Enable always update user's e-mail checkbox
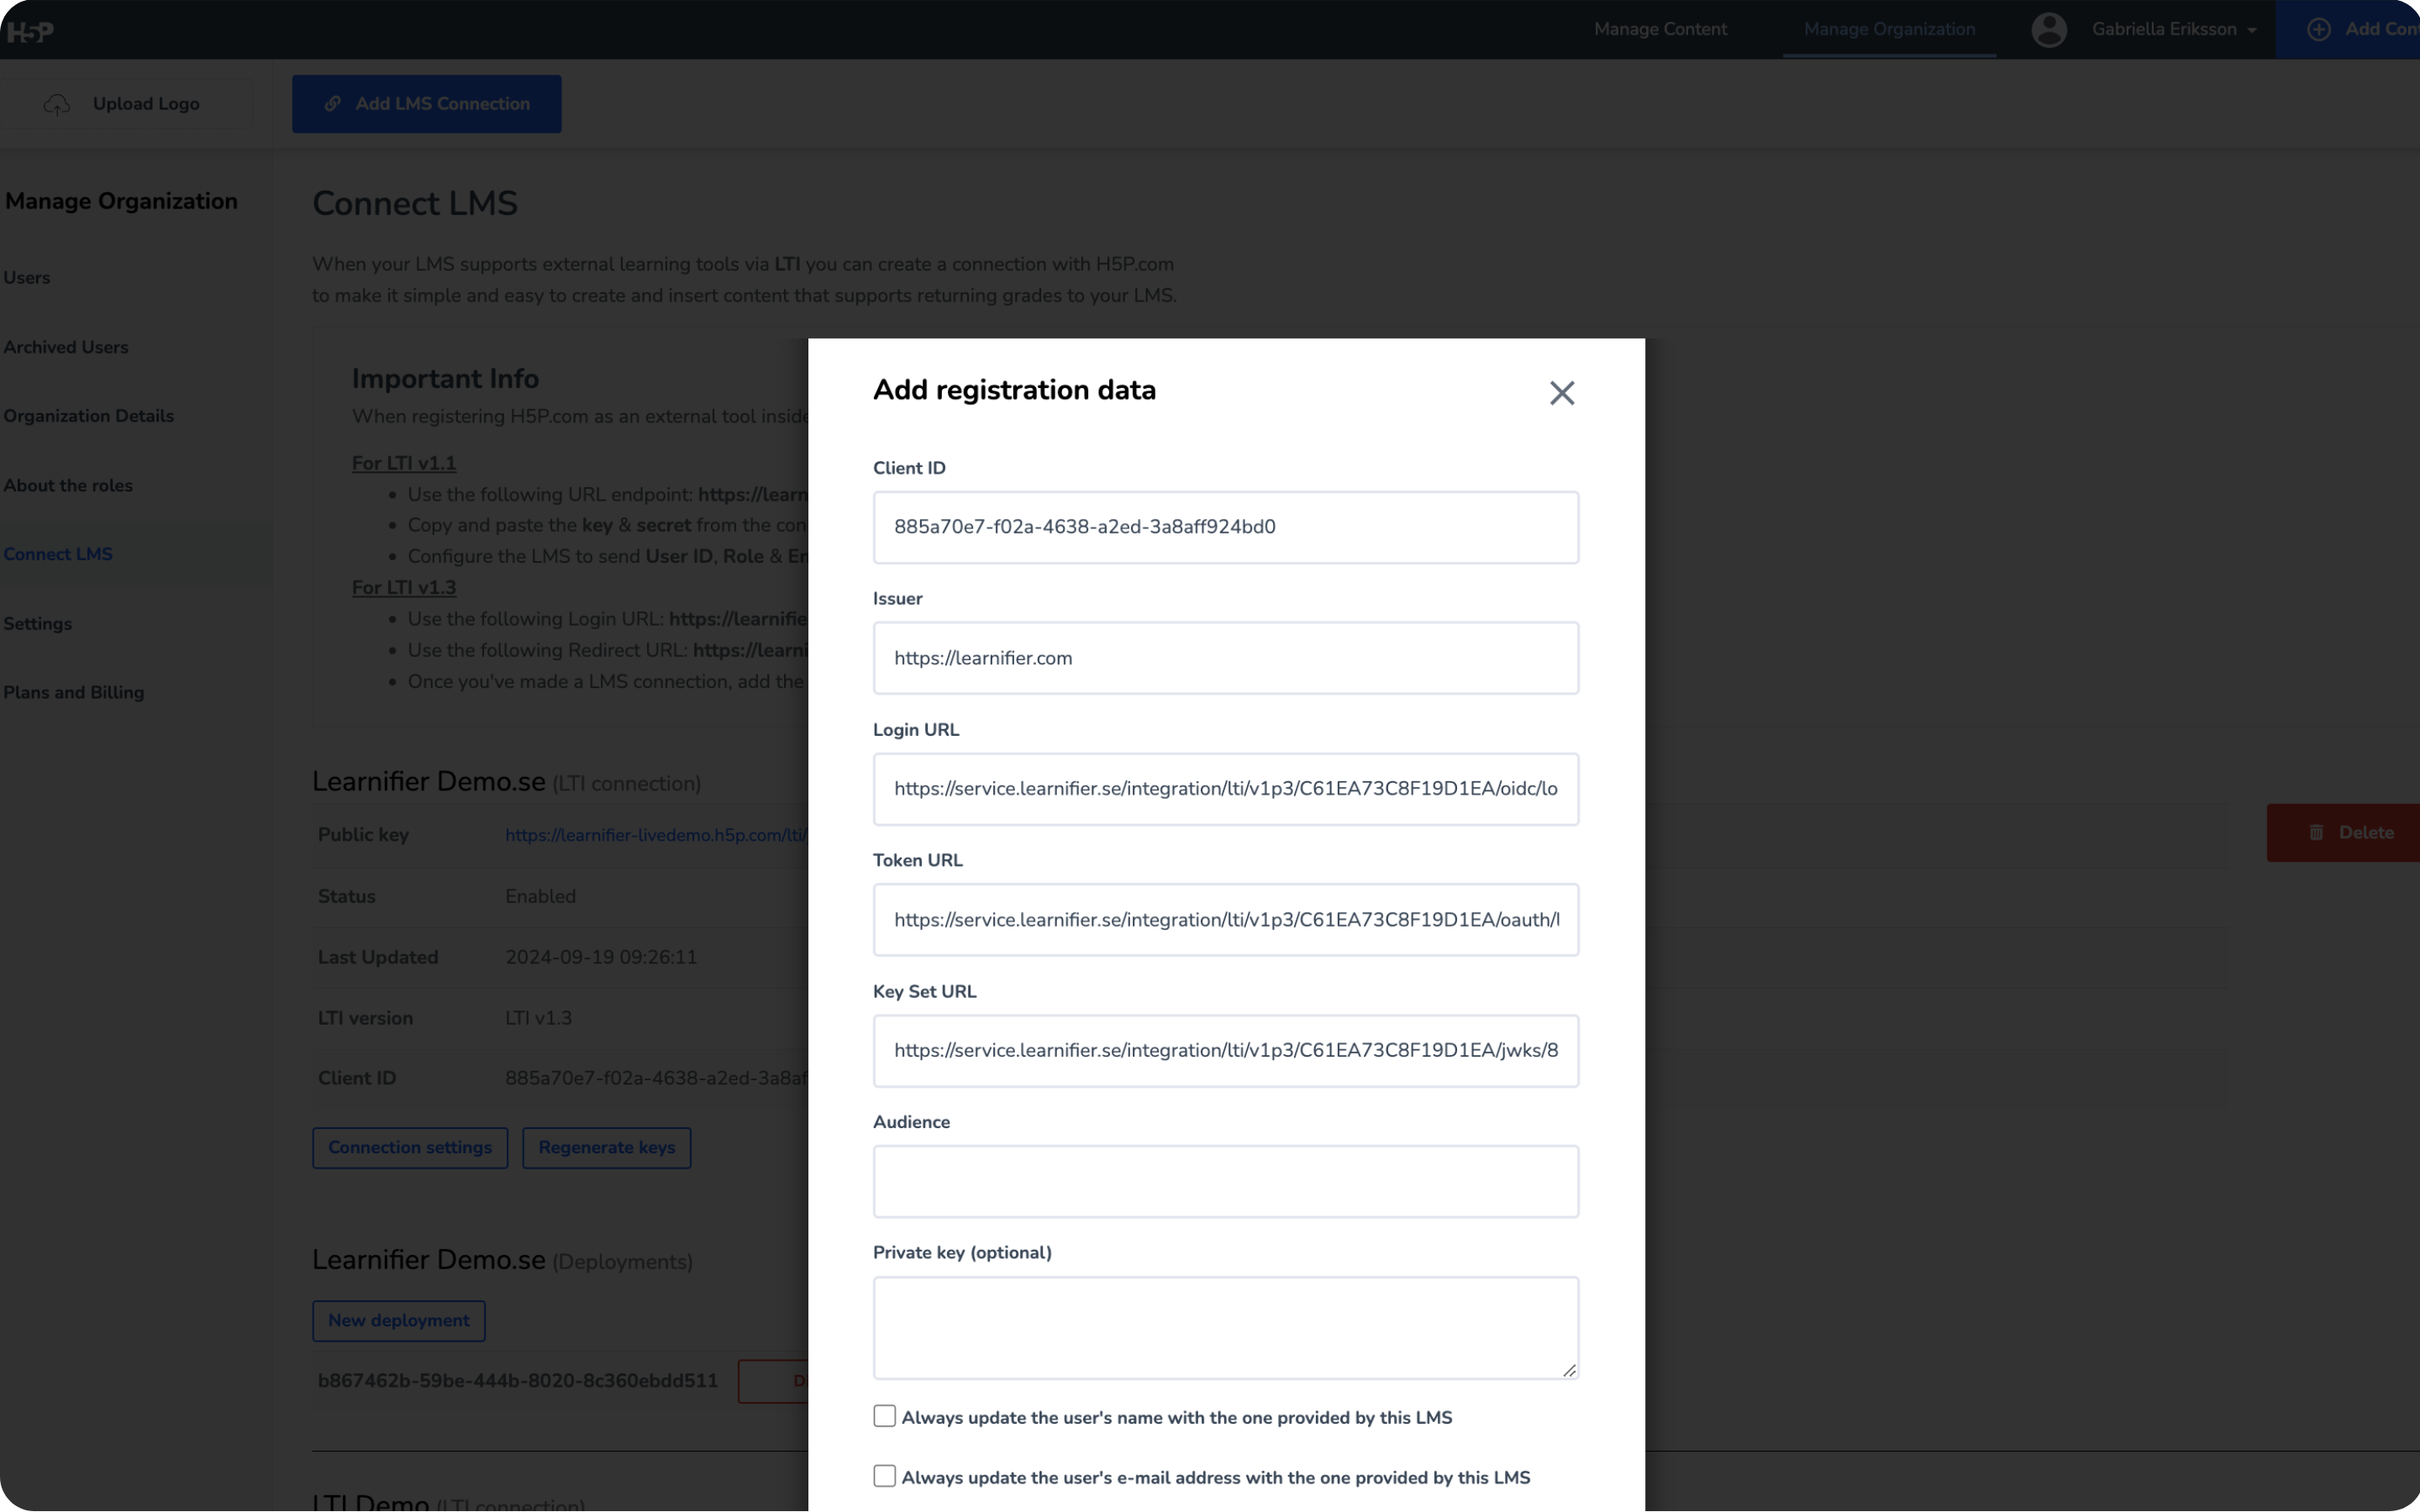2420x1512 pixels. (x=884, y=1476)
